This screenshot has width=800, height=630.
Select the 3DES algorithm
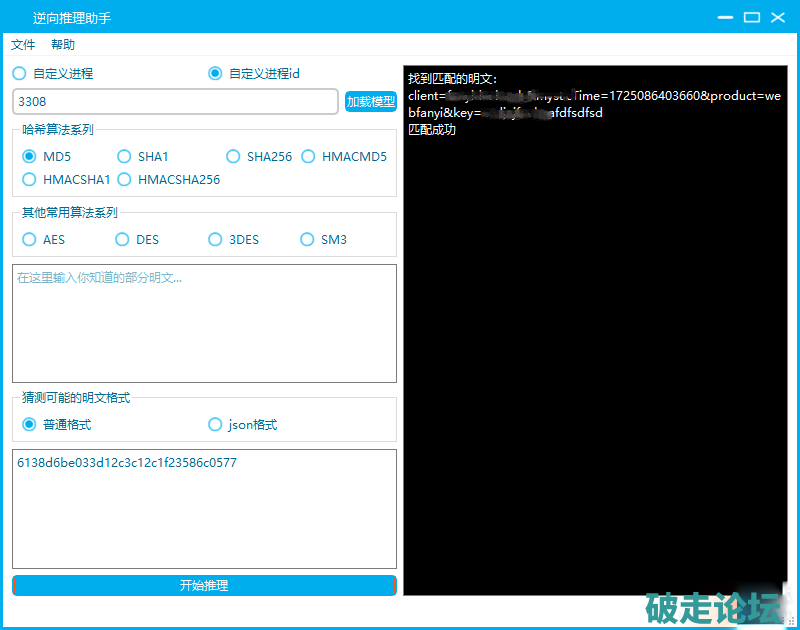click(216, 240)
